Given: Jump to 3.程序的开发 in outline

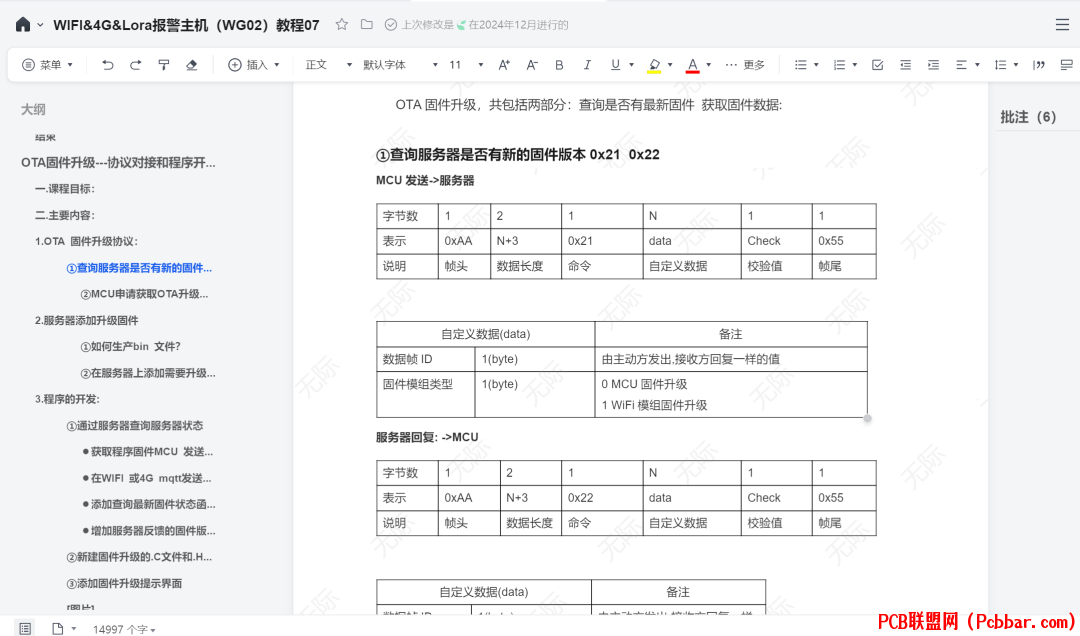Looking at the screenshot, I should [x=67, y=399].
